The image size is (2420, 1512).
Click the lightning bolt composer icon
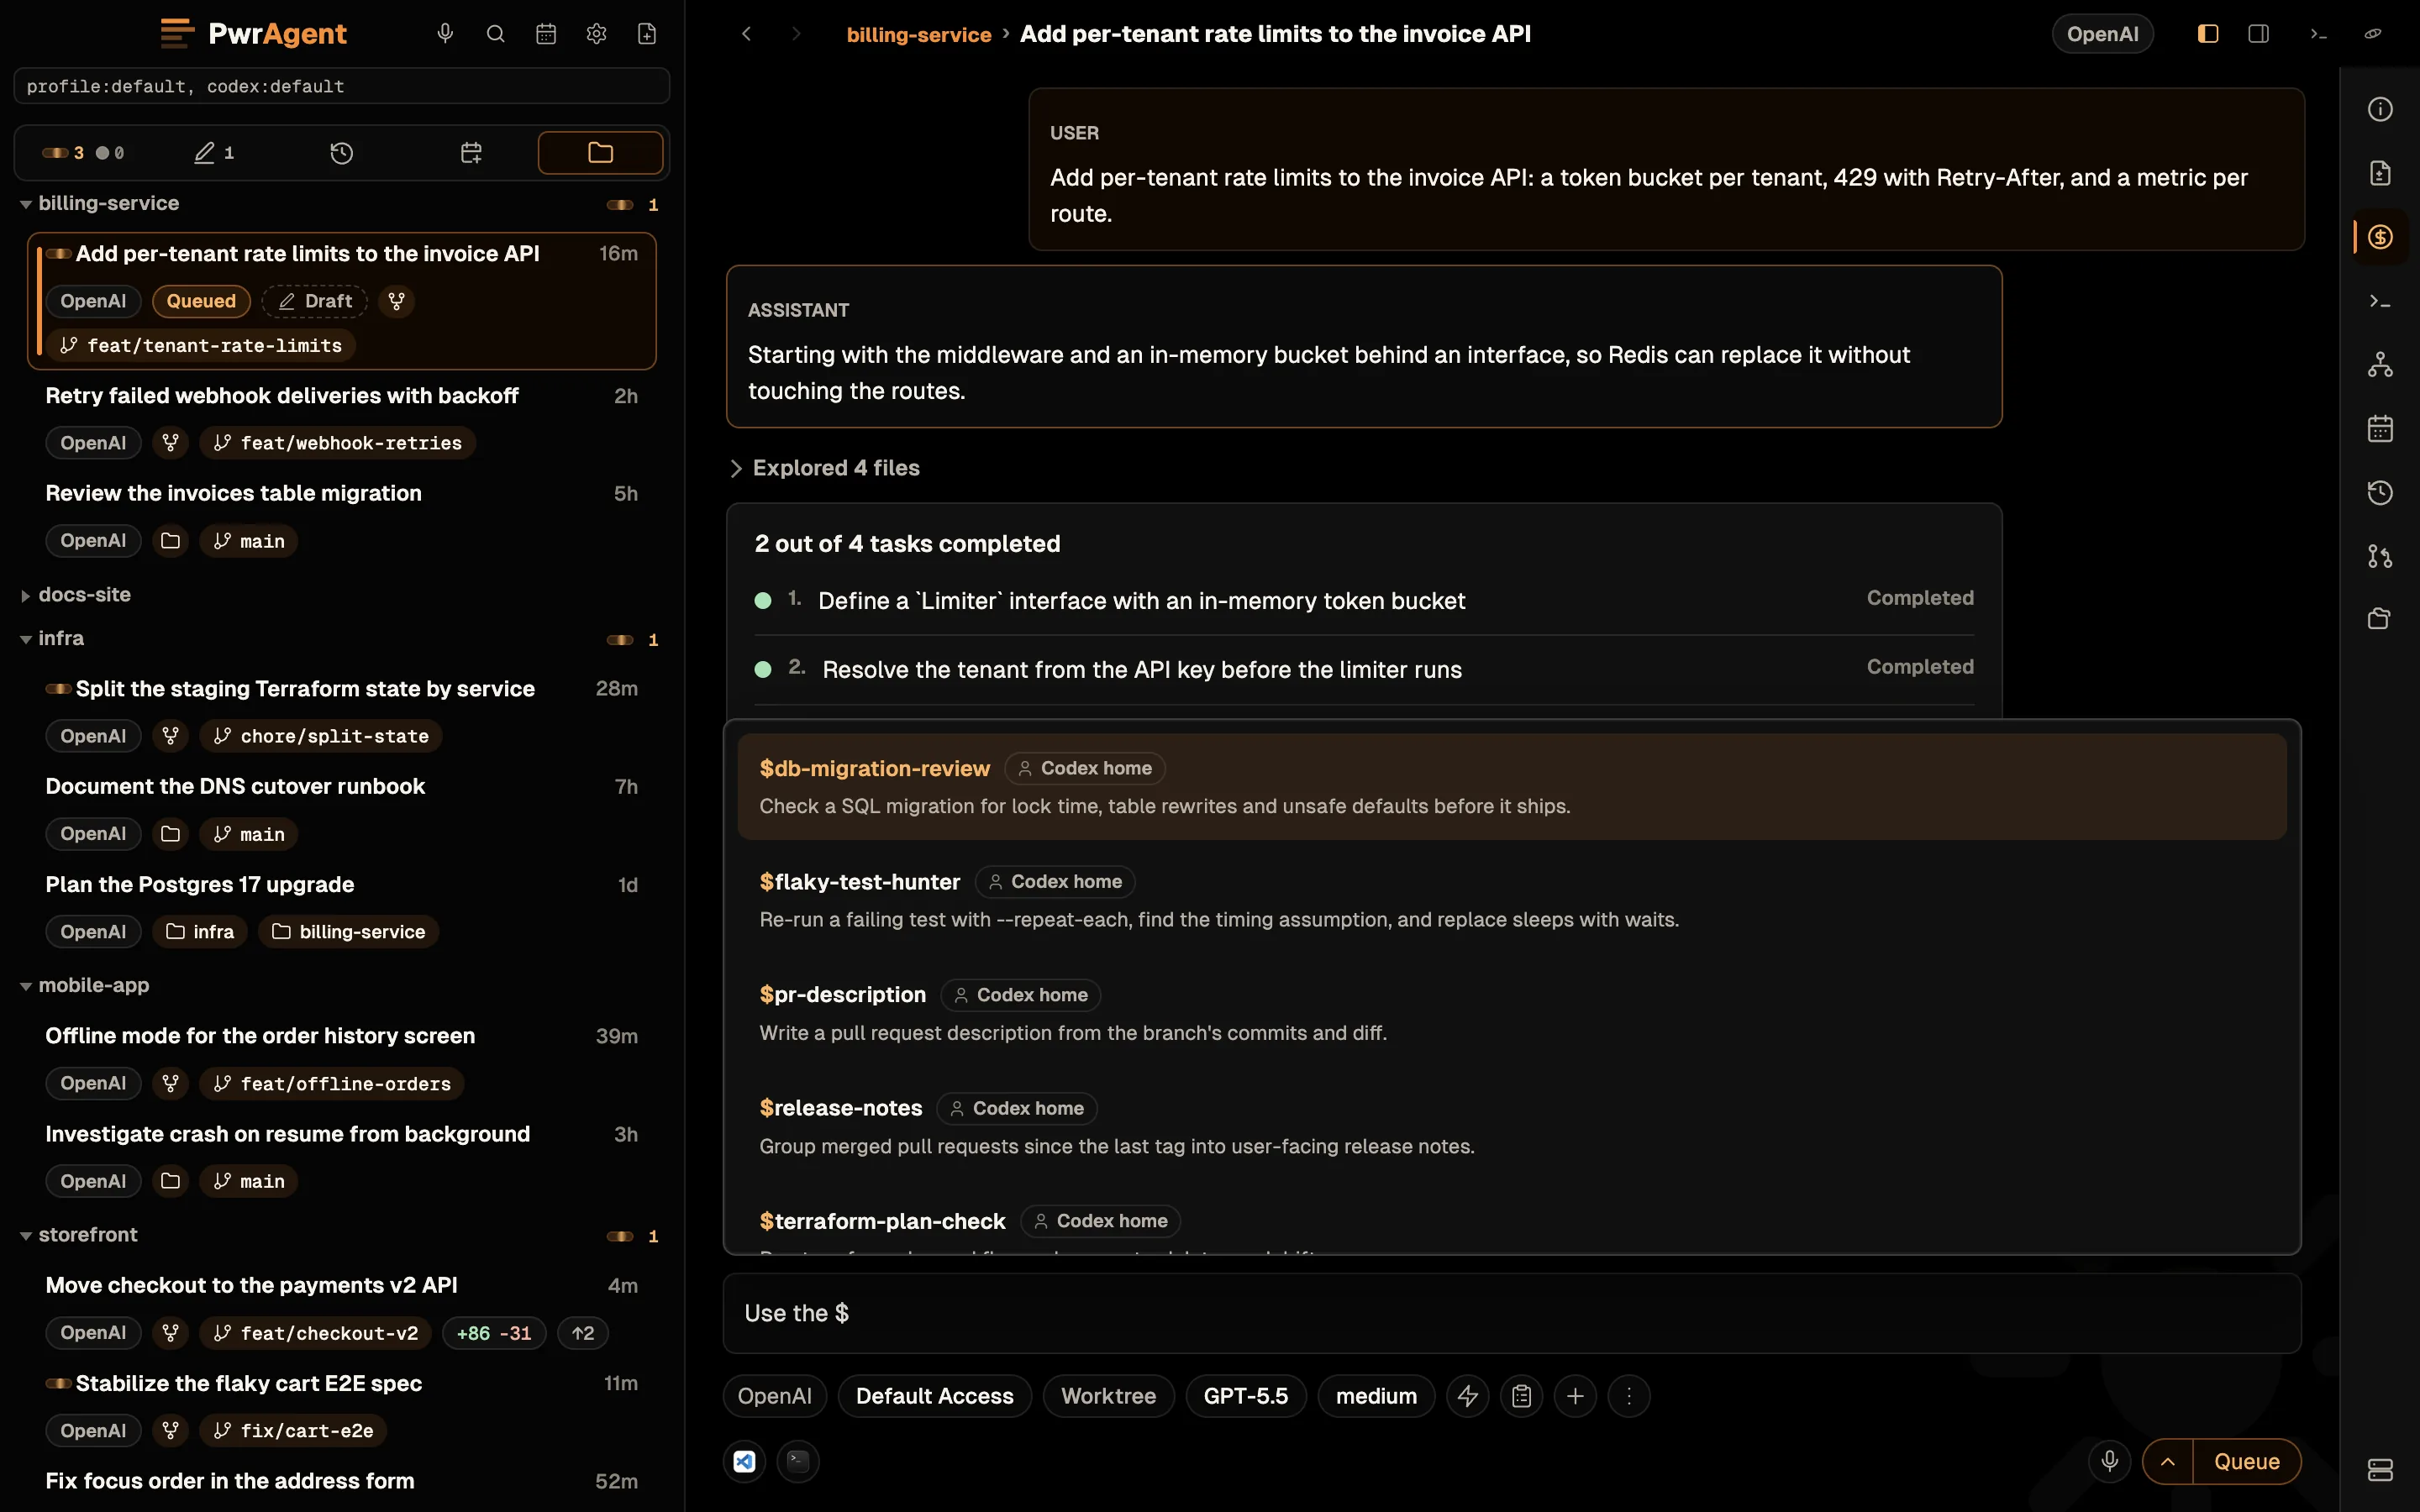(x=1468, y=1396)
